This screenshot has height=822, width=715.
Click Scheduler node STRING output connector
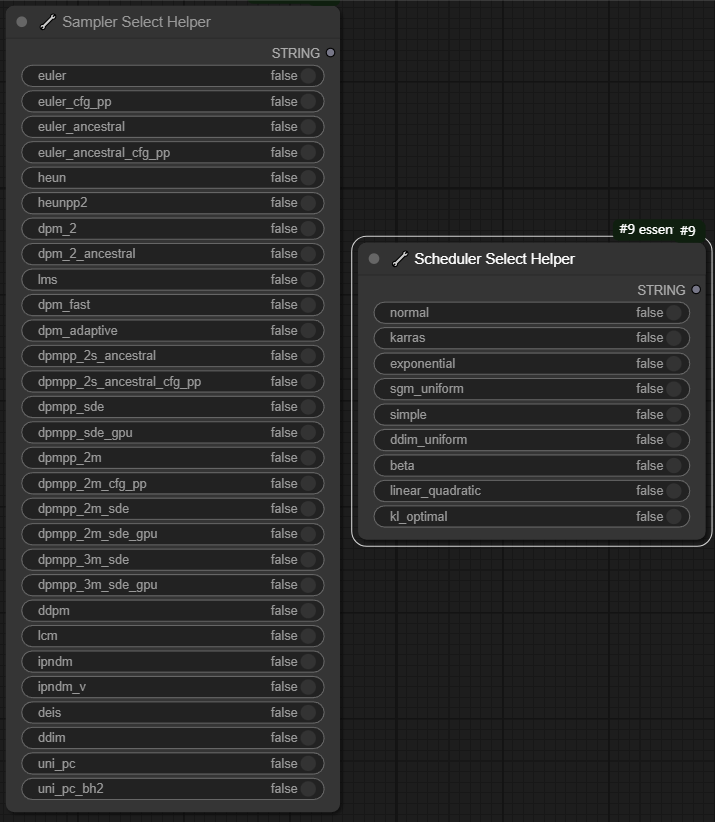click(x=696, y=290)
